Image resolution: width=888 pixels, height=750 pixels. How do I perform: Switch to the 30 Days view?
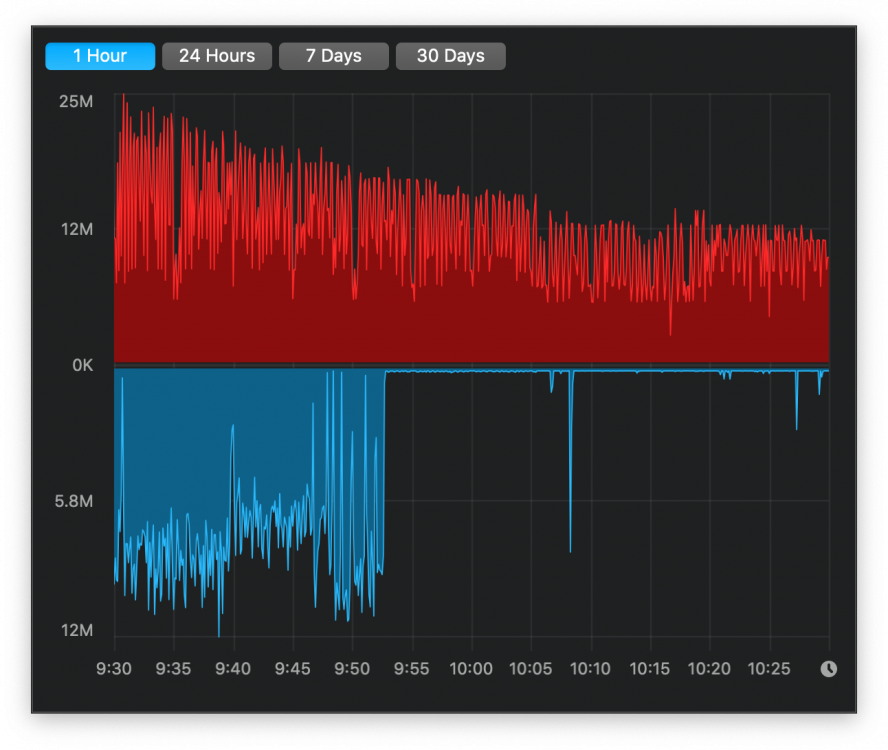pyautogui.click(x=451, y=56)
